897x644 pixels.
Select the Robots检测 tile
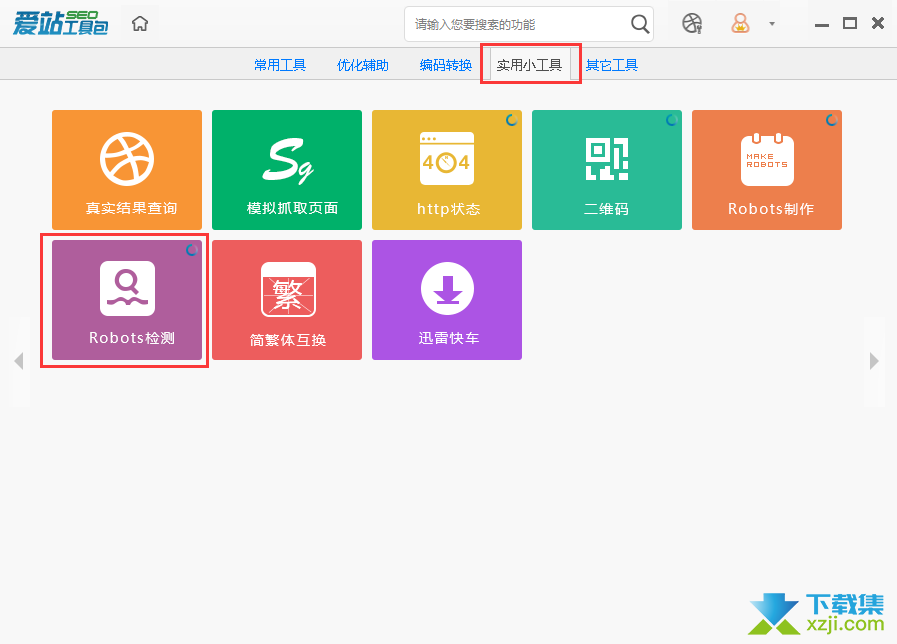(127, 300)
